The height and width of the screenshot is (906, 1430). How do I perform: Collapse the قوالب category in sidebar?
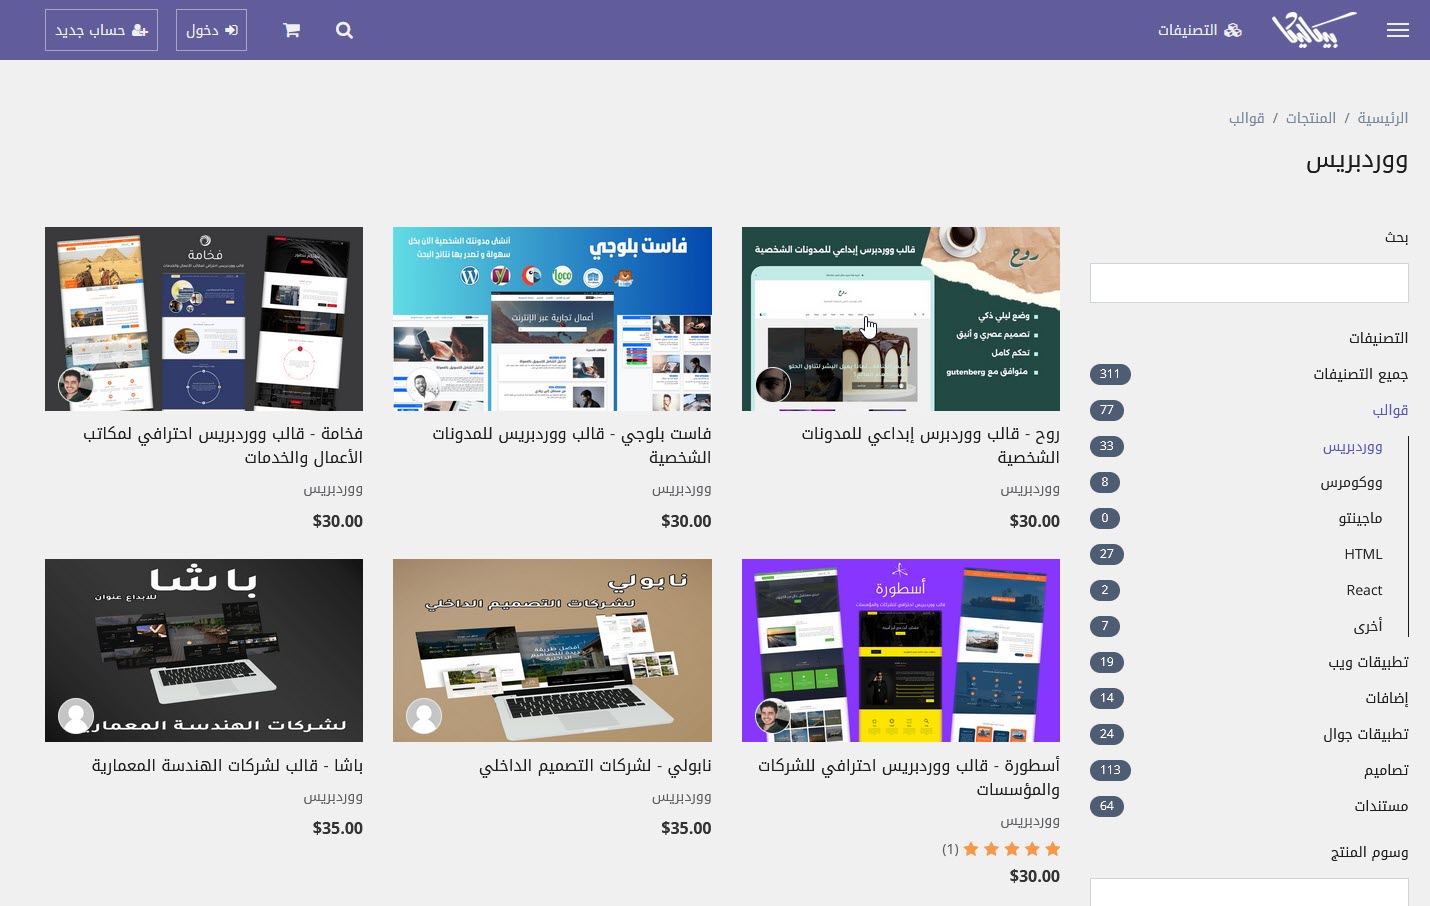1389,410
